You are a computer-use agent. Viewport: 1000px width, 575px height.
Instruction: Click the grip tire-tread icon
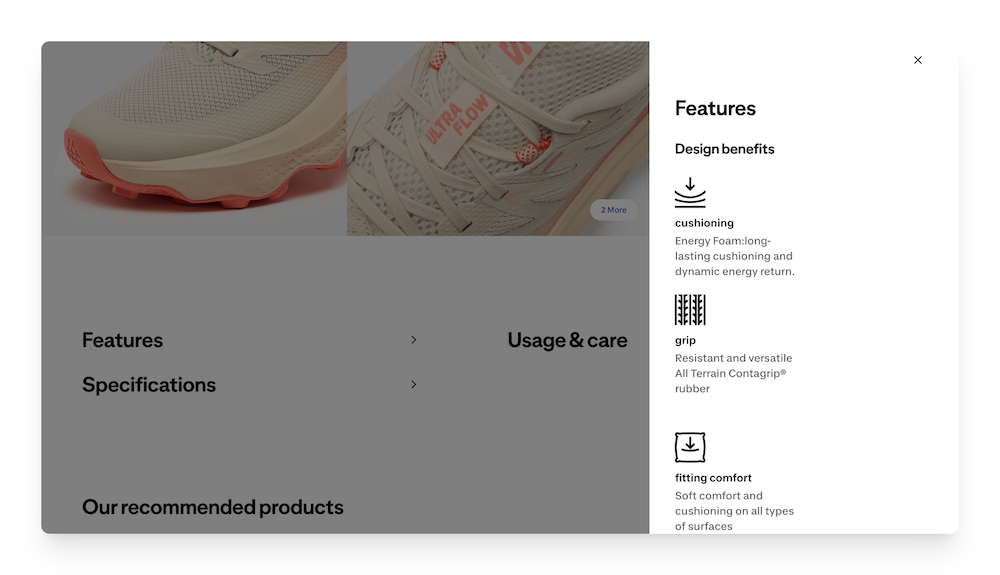coord(690,310)
